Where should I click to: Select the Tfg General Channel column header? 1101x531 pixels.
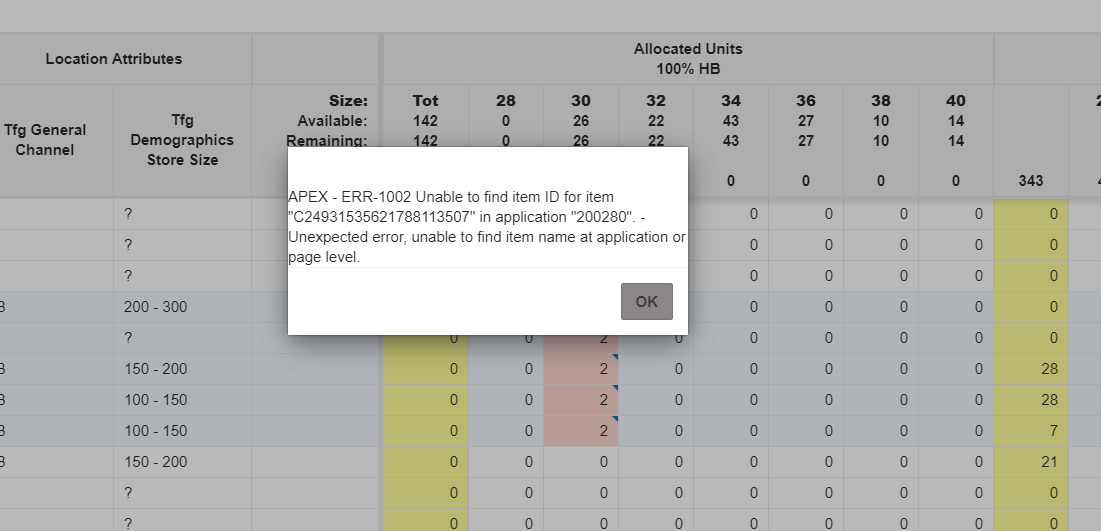coord(45,140)
